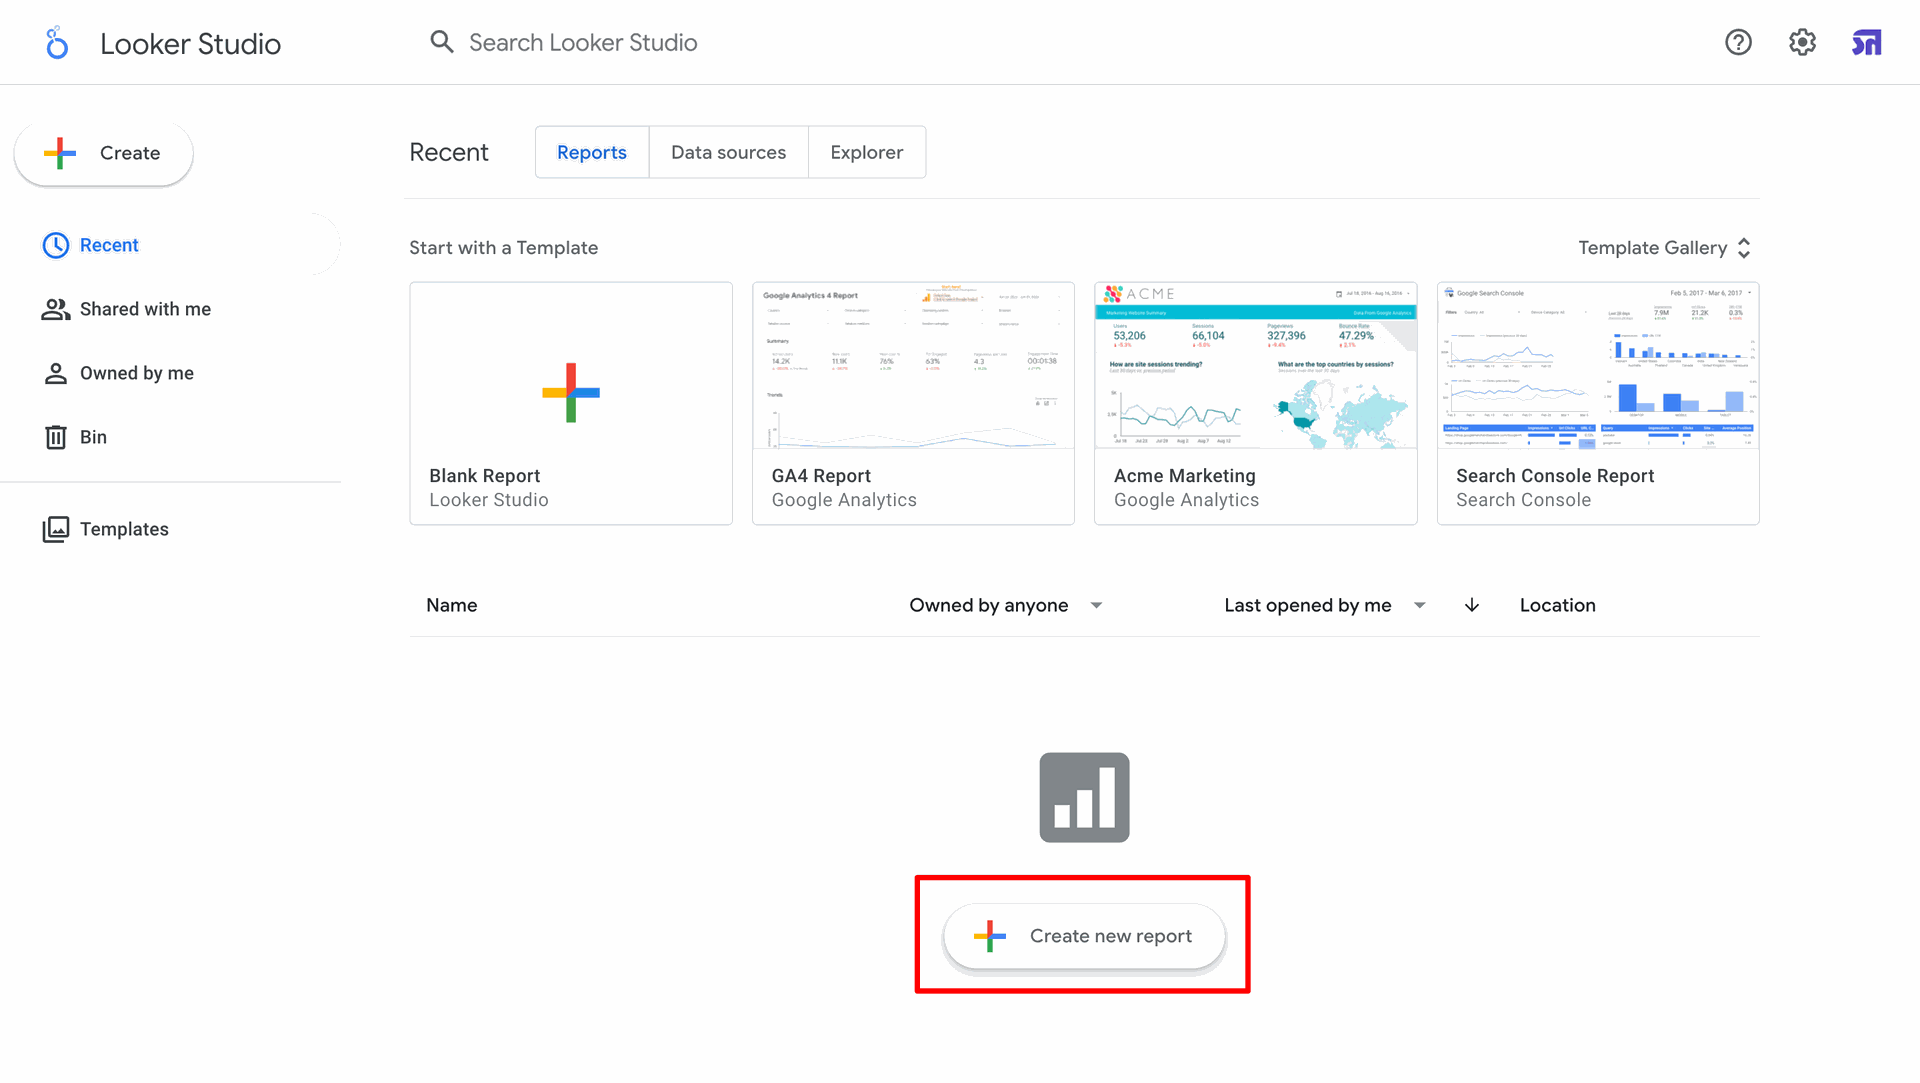This screenshot has width=1920, height=1083.
Task: Open the user account avatar
Action: pyautogui.click(x=1866, y=42)
